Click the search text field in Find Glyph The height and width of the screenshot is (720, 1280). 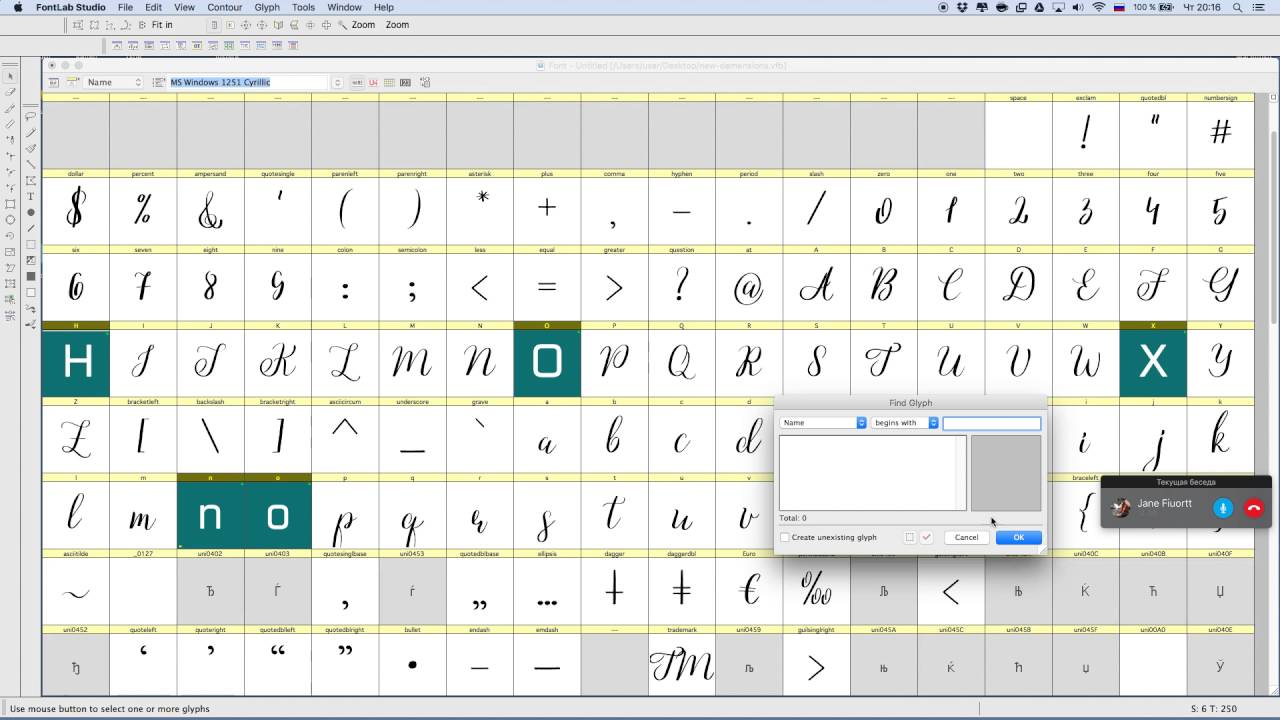coord(992,423)
